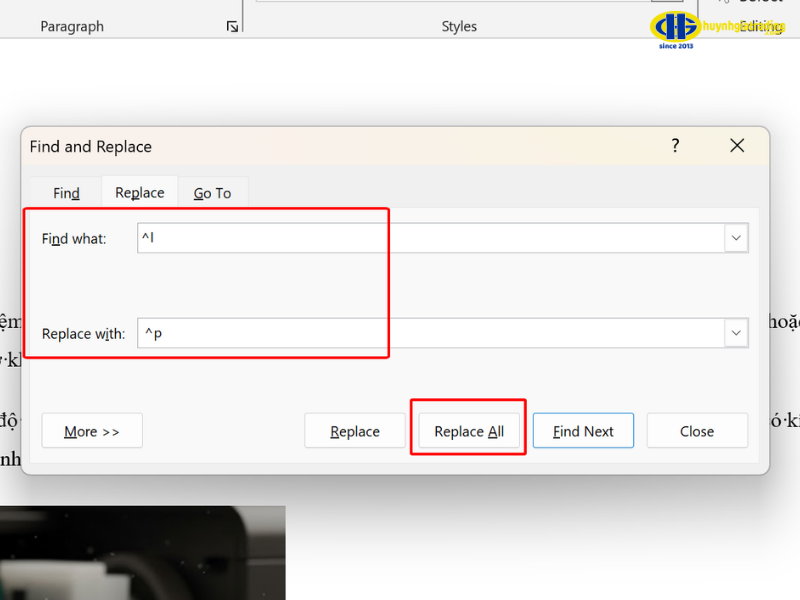This screenshot has height=600, width=800.
Task: Select the Replace tab
Action: tap(140, 193)
